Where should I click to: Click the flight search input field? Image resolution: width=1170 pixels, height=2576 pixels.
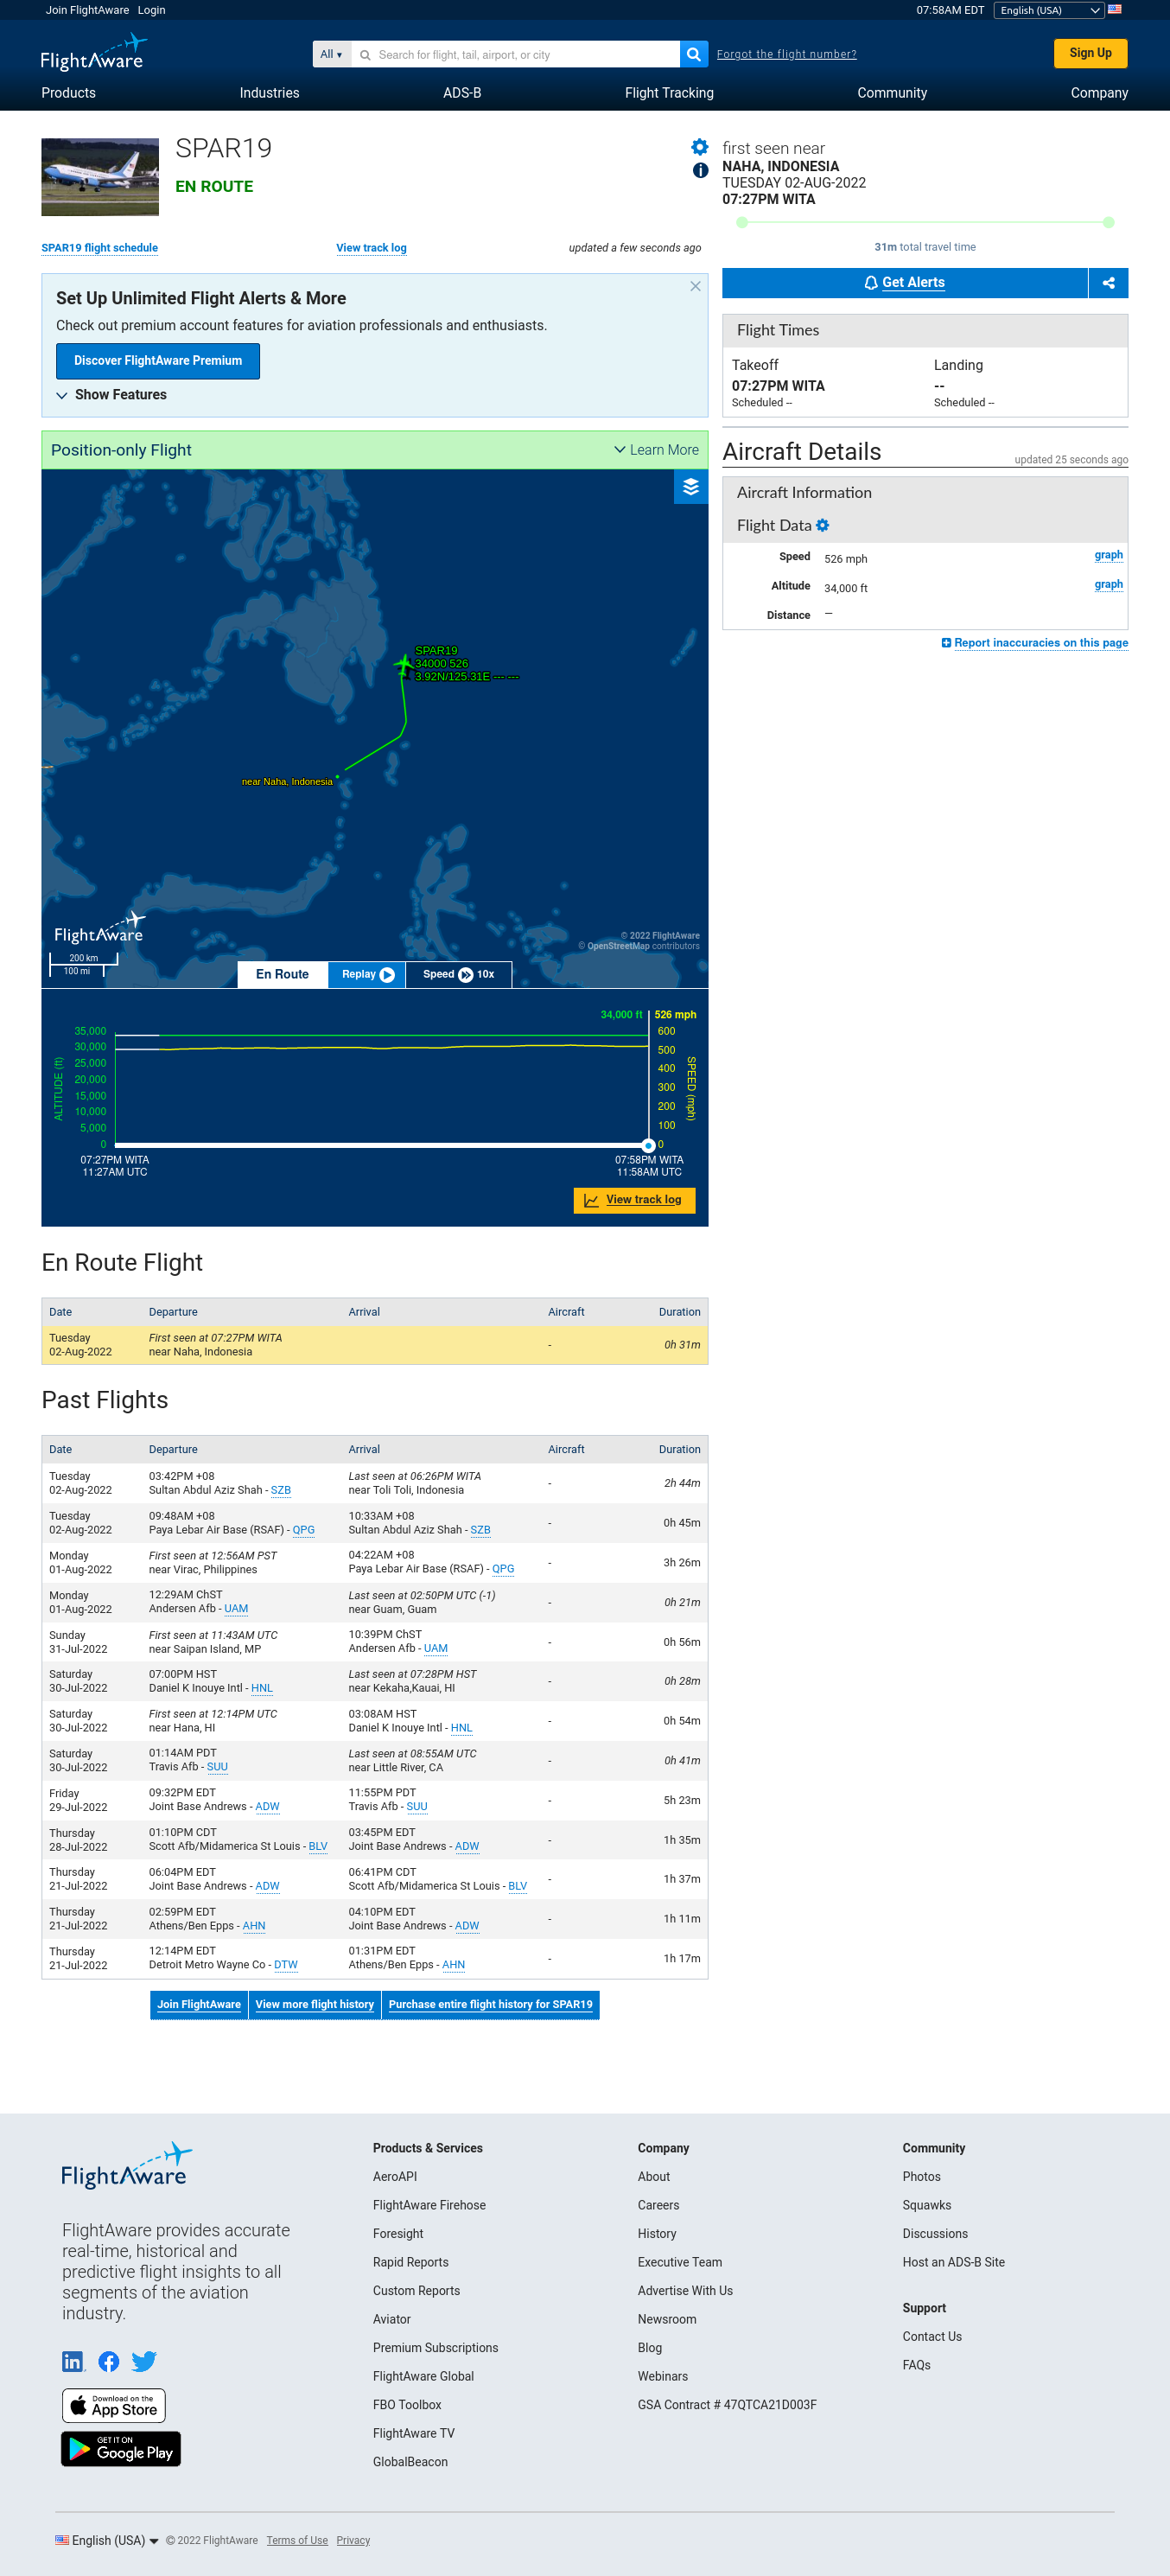coord(515,54)
